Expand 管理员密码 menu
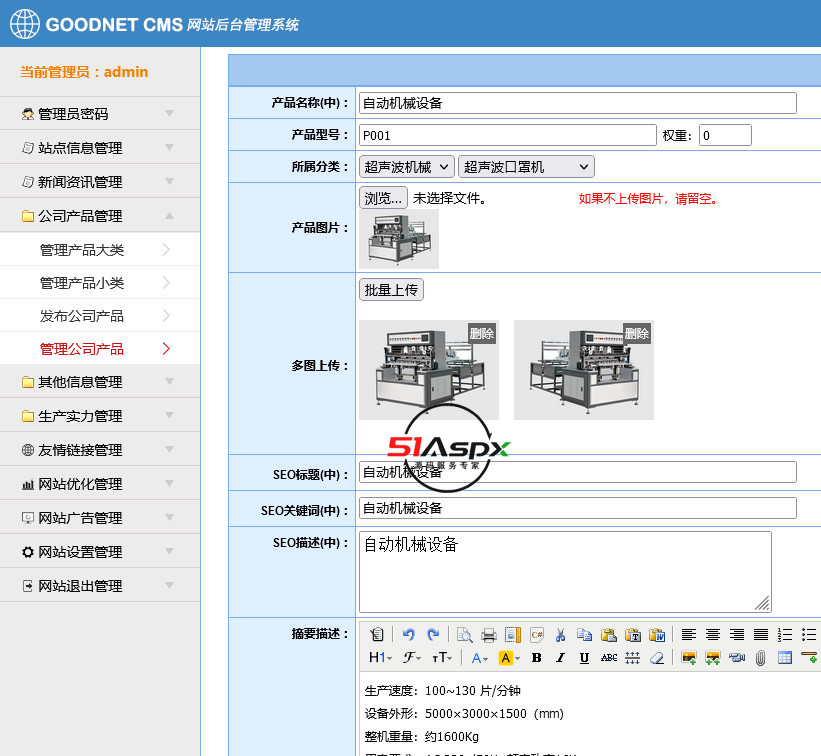The height and width of the screenshot is (756, 821). 100,114
